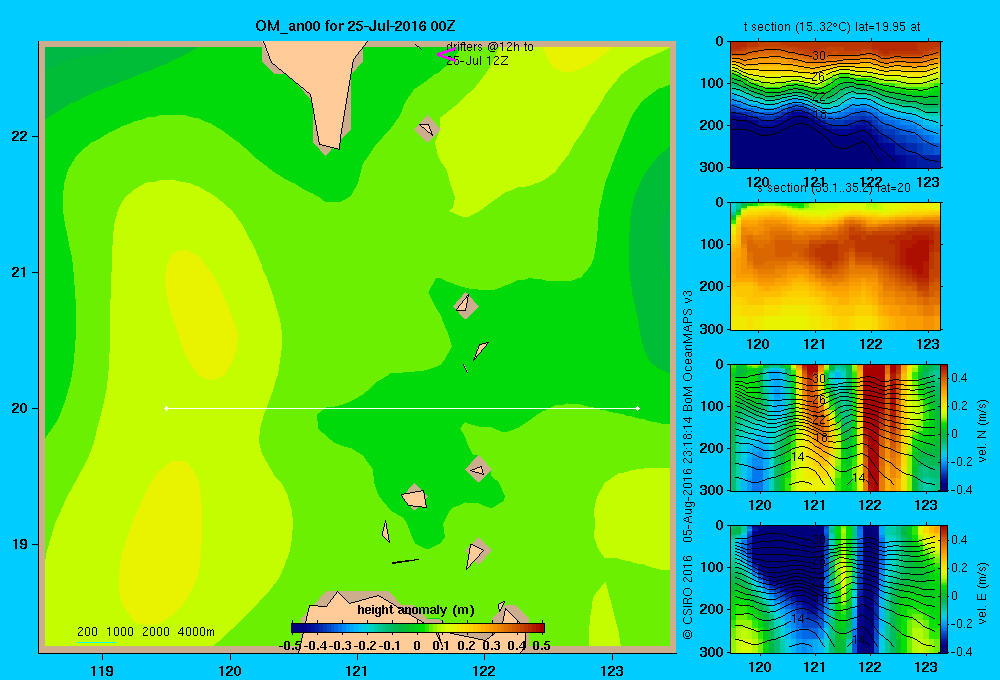Open the salinity section plot
Image resolution: width=1000 pixels, height=680 pixels.
click(x=835, y=266)
